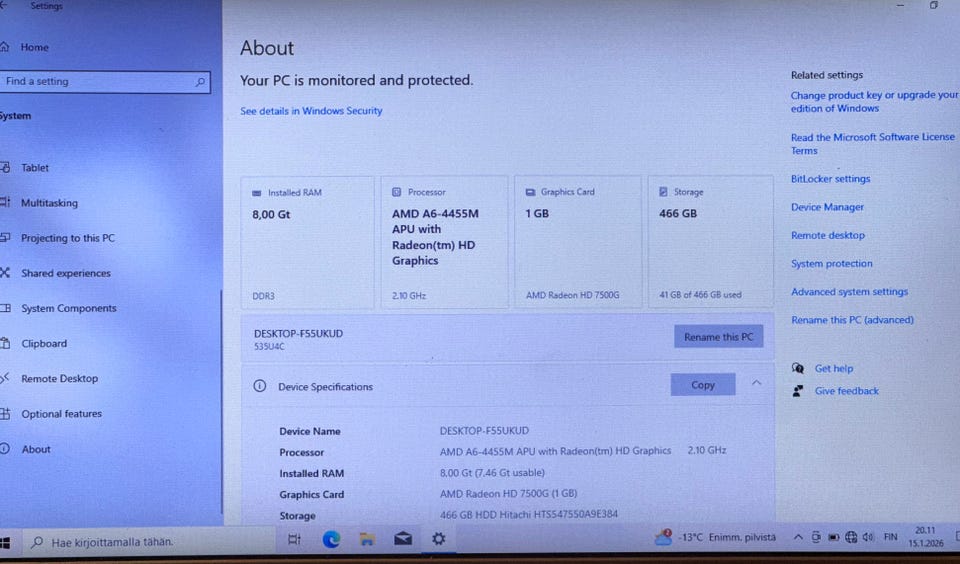The image size is (960, 564).
Task: Open Device Manager link
Action: click(827, 207)
